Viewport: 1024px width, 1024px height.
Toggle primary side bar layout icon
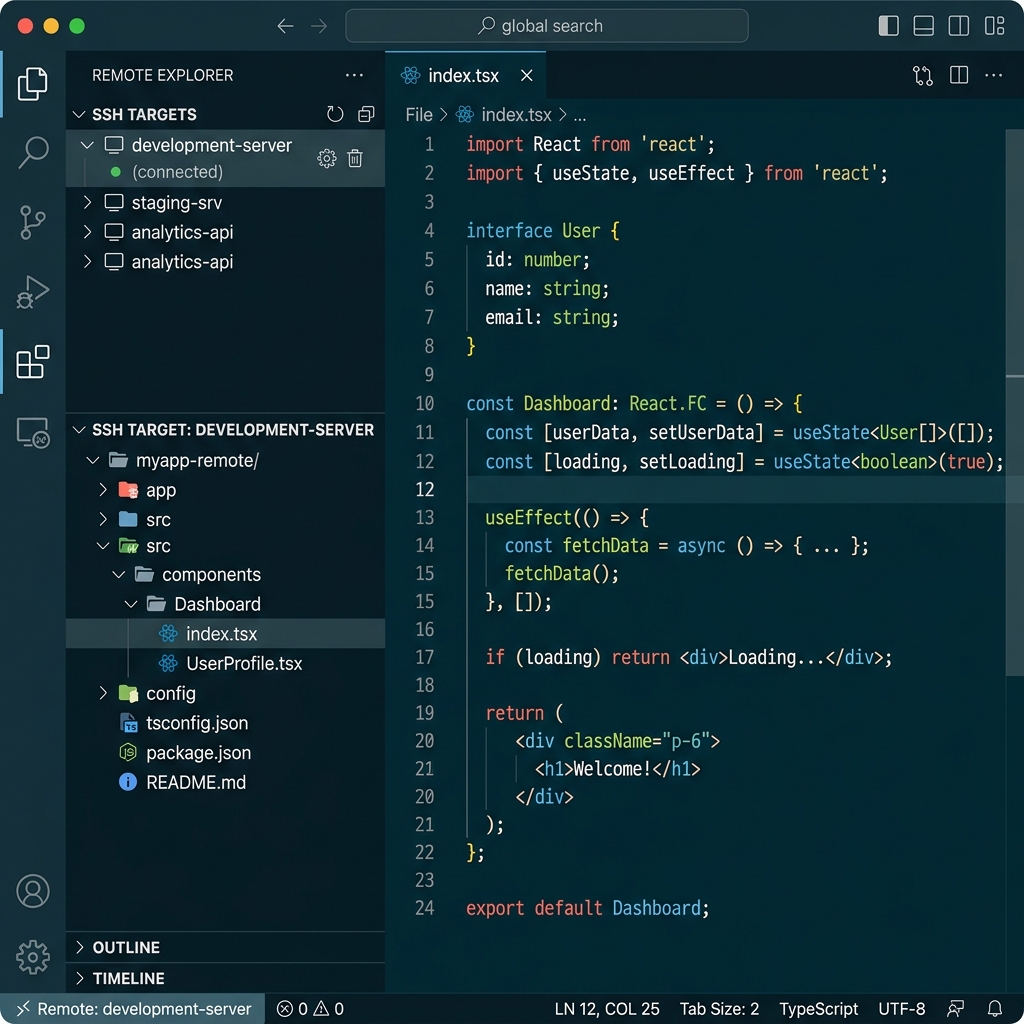888,26
